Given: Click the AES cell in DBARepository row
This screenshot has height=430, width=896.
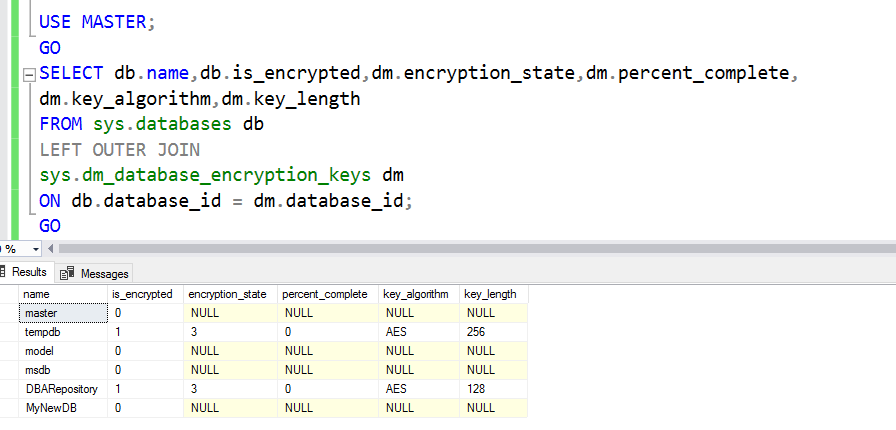Looking at the screenshot, I should (417, 389).
